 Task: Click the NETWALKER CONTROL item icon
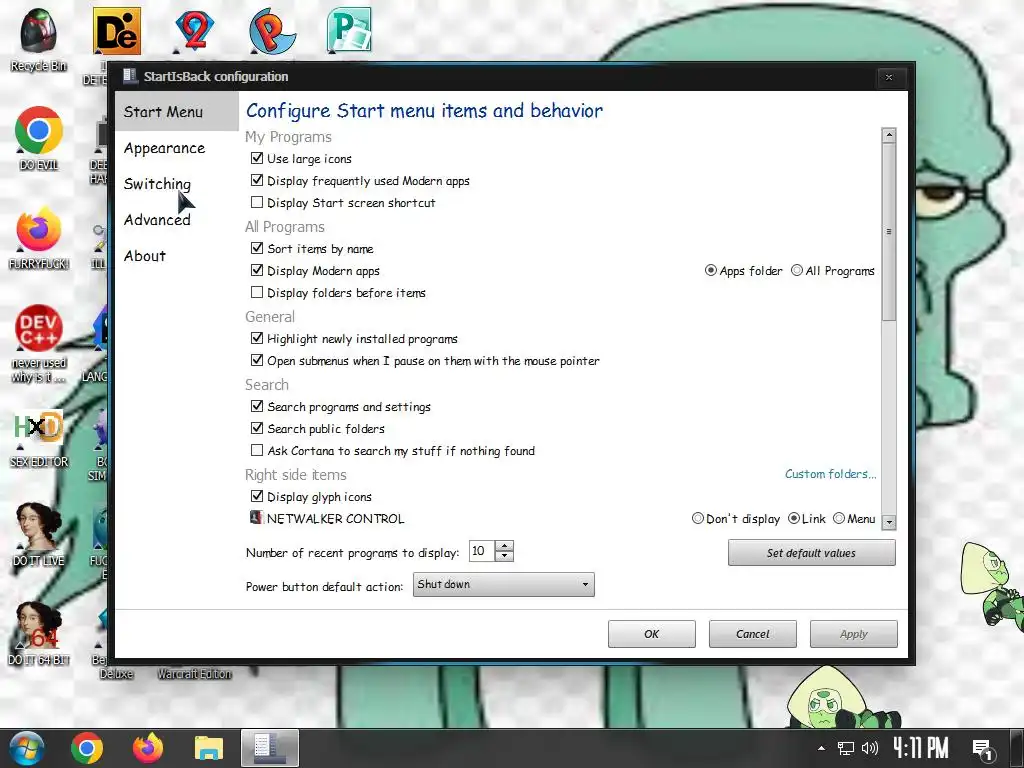pyautogui.click(x=256, y=517)
